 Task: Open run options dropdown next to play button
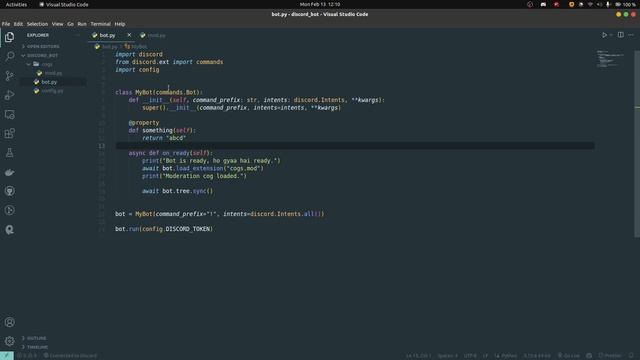point(611,35)
